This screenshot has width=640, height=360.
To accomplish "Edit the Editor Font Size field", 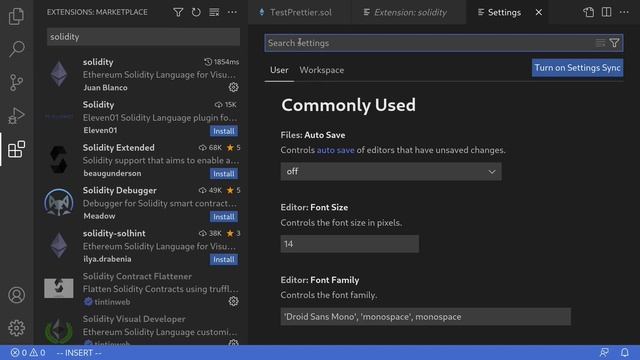I will click(349, 244).
